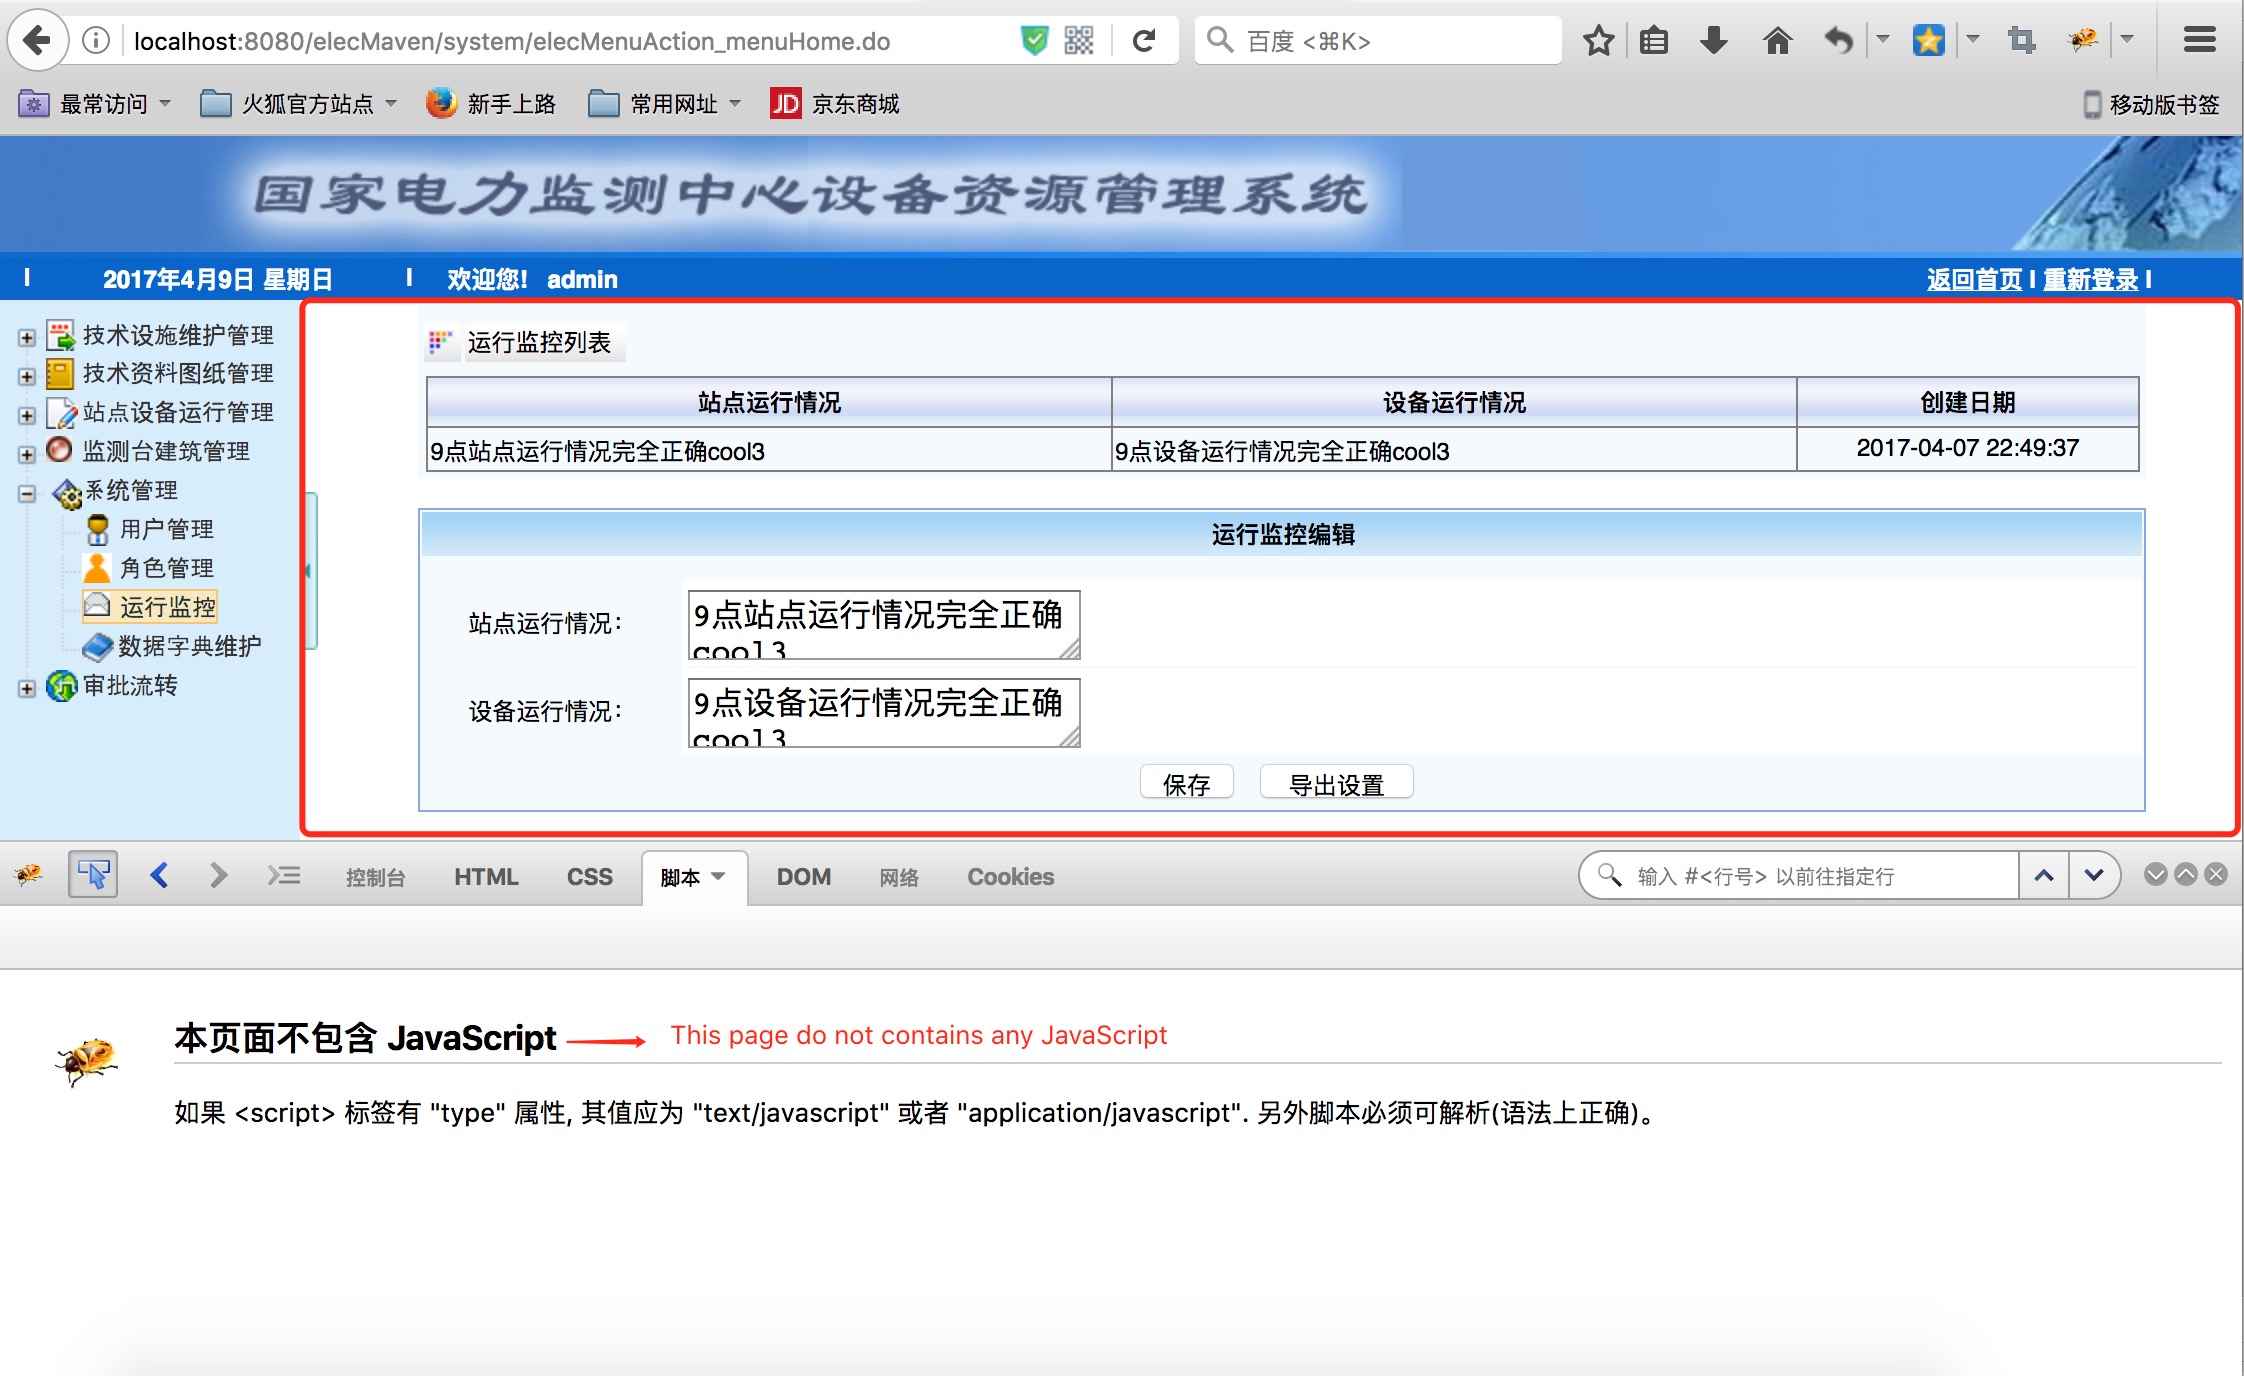Click the browser home icon
The width and height of the screenshot is (2244, 1376).
point(1777,41)
